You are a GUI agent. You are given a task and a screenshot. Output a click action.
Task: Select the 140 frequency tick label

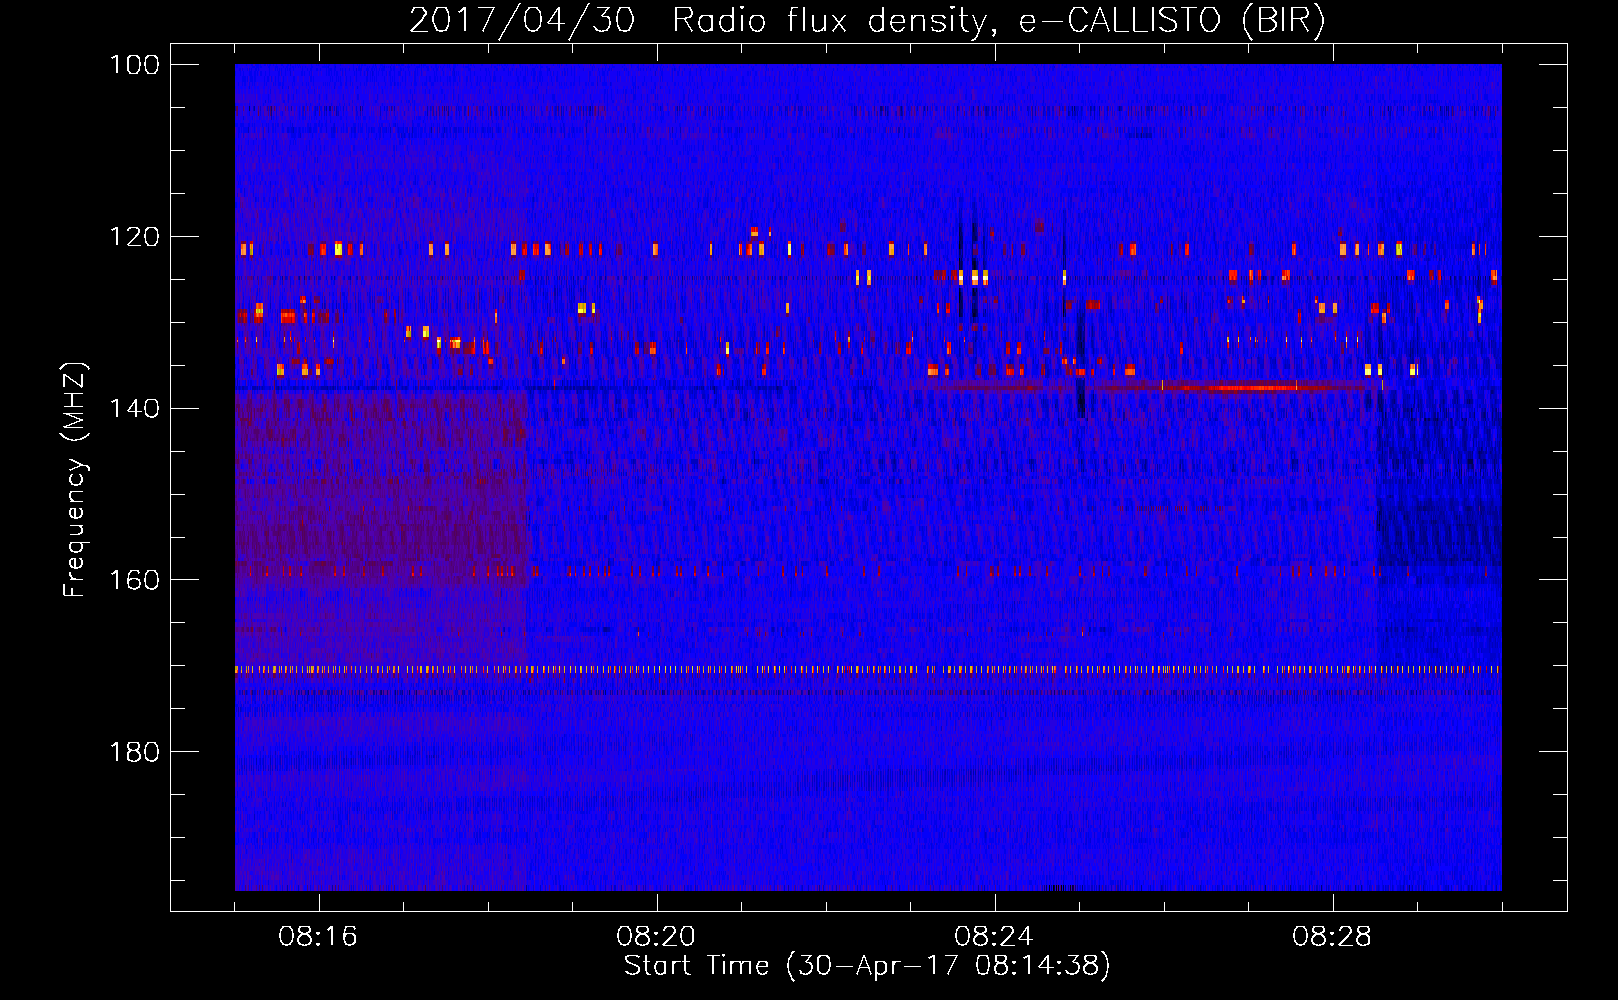134,408
